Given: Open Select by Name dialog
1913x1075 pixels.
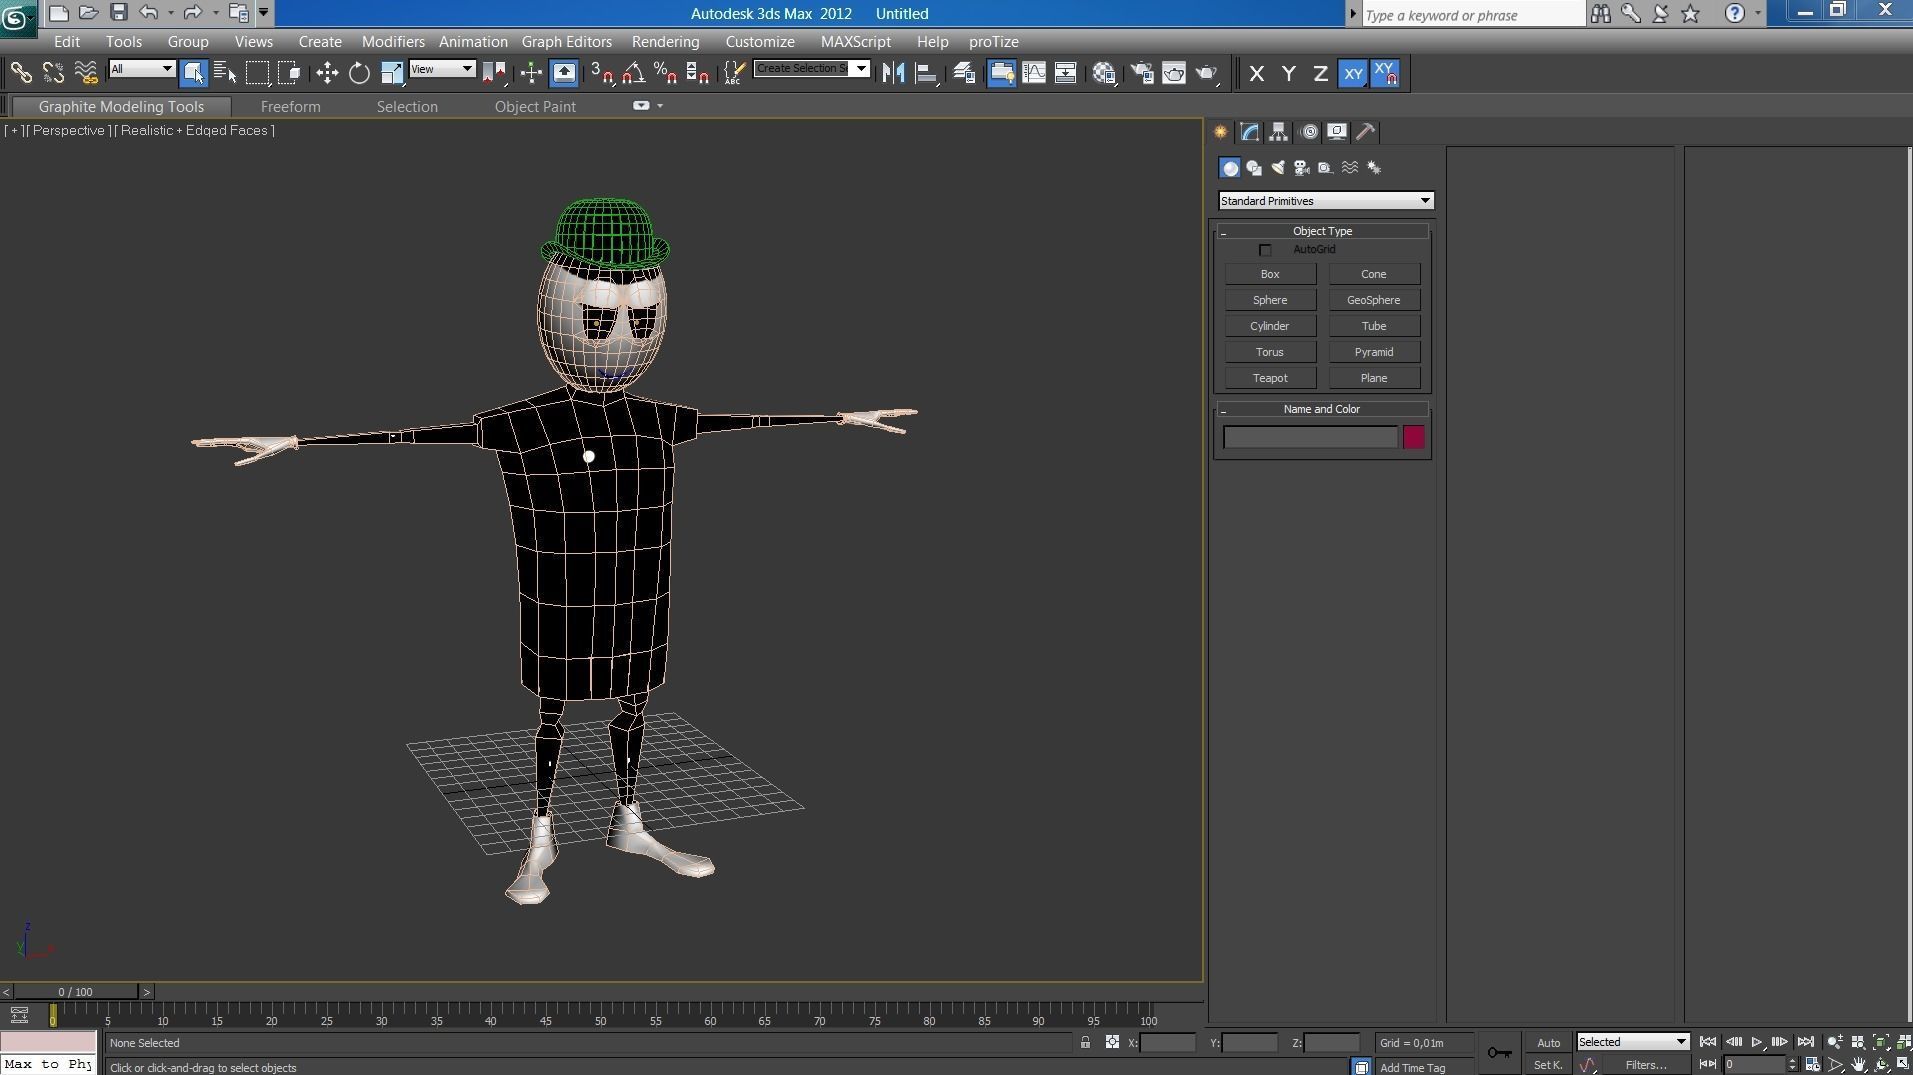Looking at the screenshot, I should click(225, 73).
